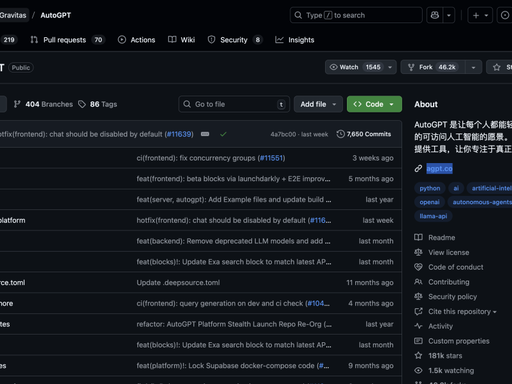The width and height of the screenshot is (512, 384).
Task: Focus the Type / to search field
Action: pos(356,15)
